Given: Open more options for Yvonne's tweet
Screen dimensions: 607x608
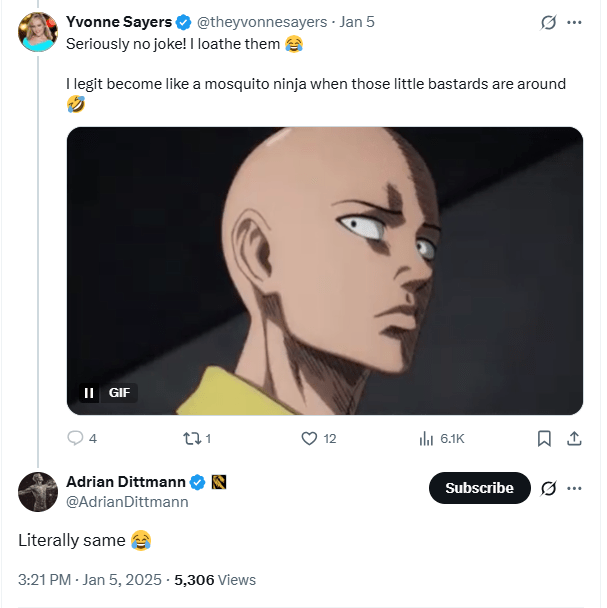Looking at the screenshot, I should click(574, 22).
